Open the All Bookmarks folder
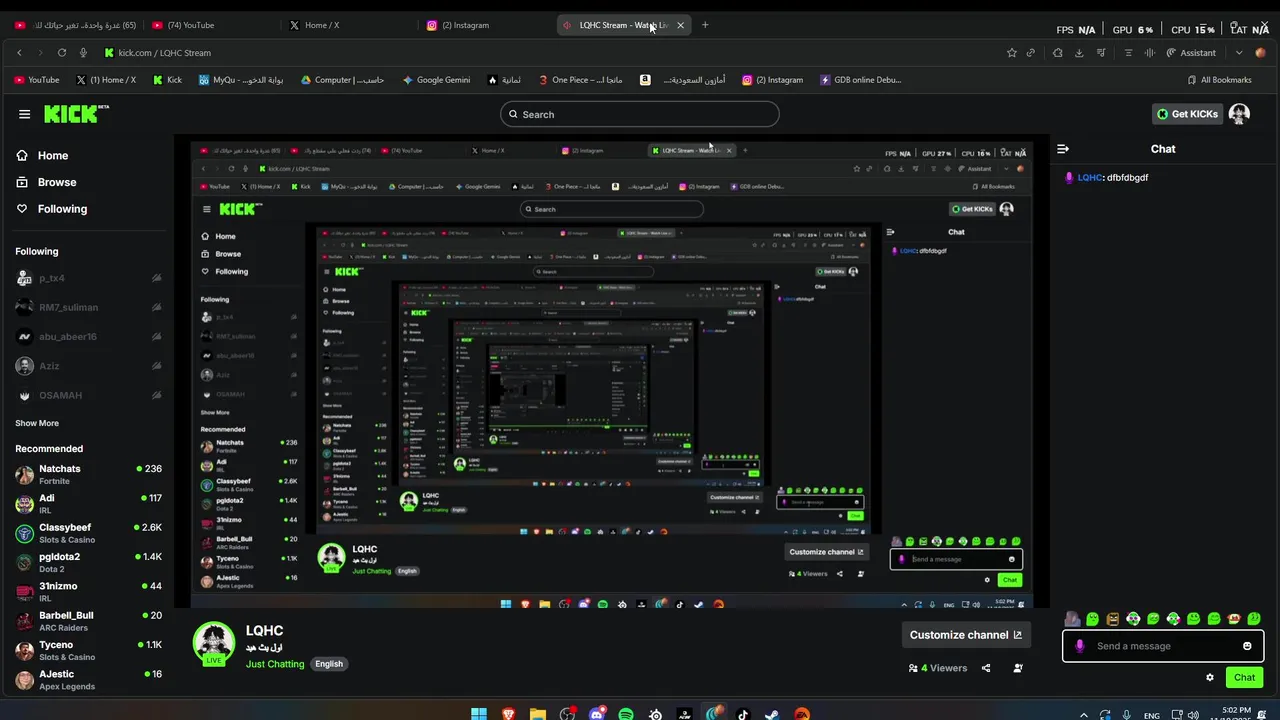 coord(1219,80)
